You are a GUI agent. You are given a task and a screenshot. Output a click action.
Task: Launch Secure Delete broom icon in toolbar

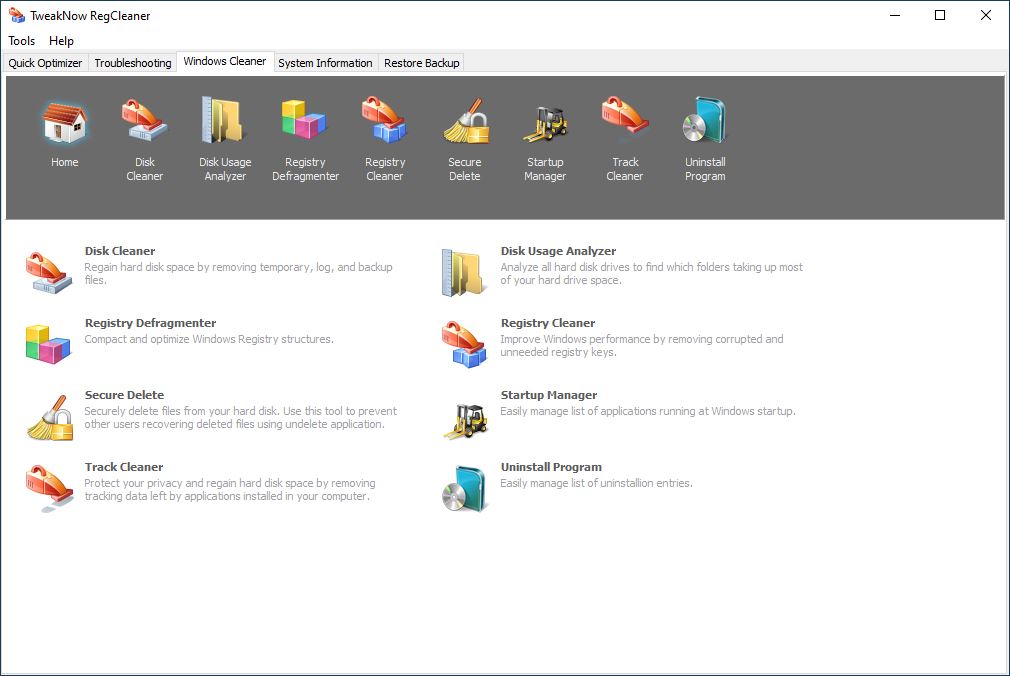point(466,121)
